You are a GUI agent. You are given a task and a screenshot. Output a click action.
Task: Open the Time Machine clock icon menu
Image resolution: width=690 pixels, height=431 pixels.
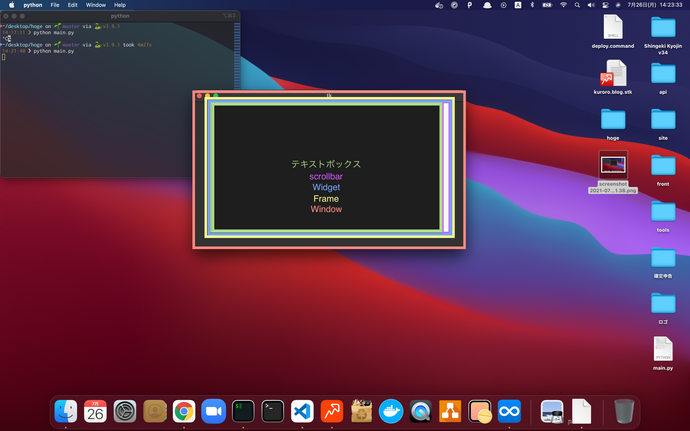click(503, 5)
